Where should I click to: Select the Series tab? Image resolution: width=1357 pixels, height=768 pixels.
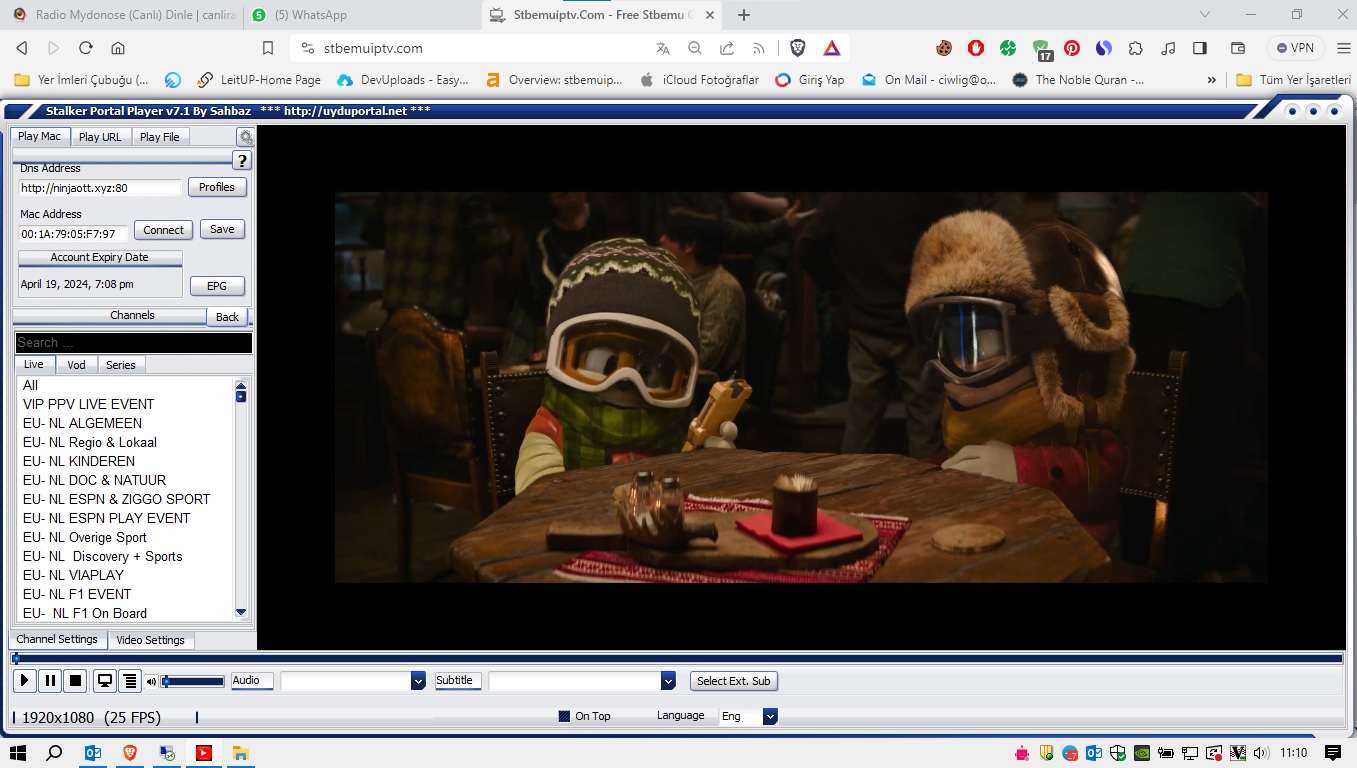pos(121,365)
